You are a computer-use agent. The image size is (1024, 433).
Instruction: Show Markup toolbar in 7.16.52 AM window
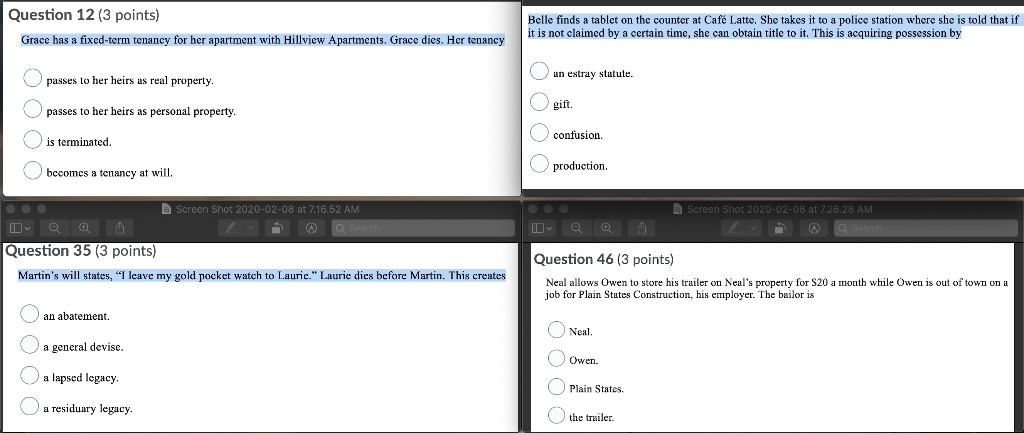[312, 228]
